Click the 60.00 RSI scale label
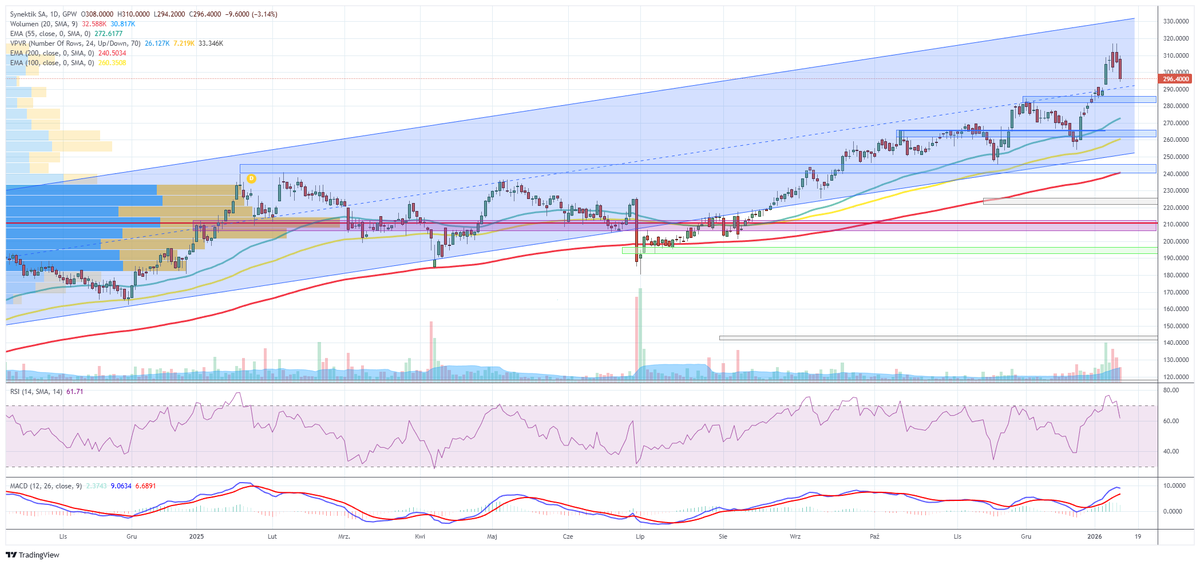 pos(1171,421)
